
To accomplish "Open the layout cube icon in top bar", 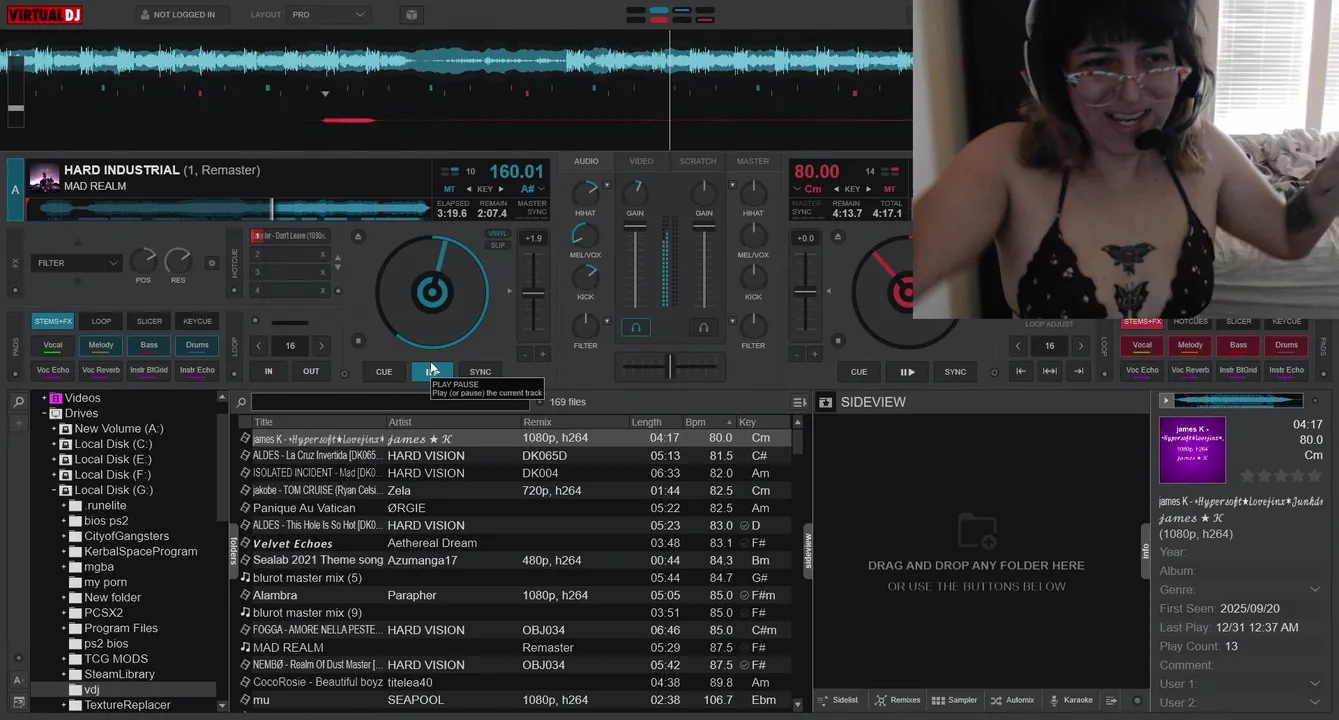I will 411,15.
